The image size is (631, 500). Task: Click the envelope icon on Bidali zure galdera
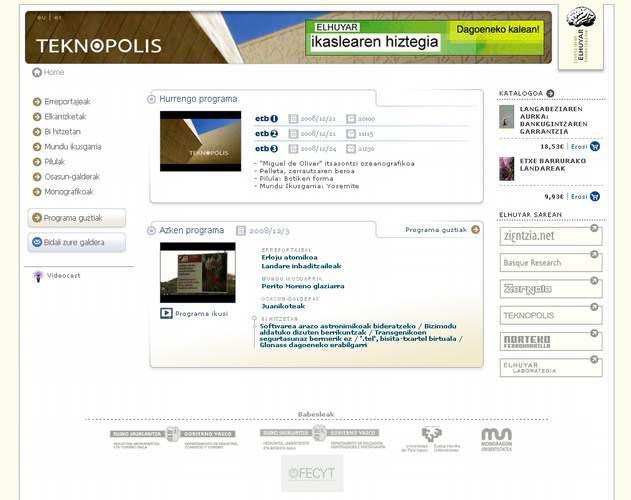pyautogui.click(x=37, y=242)
